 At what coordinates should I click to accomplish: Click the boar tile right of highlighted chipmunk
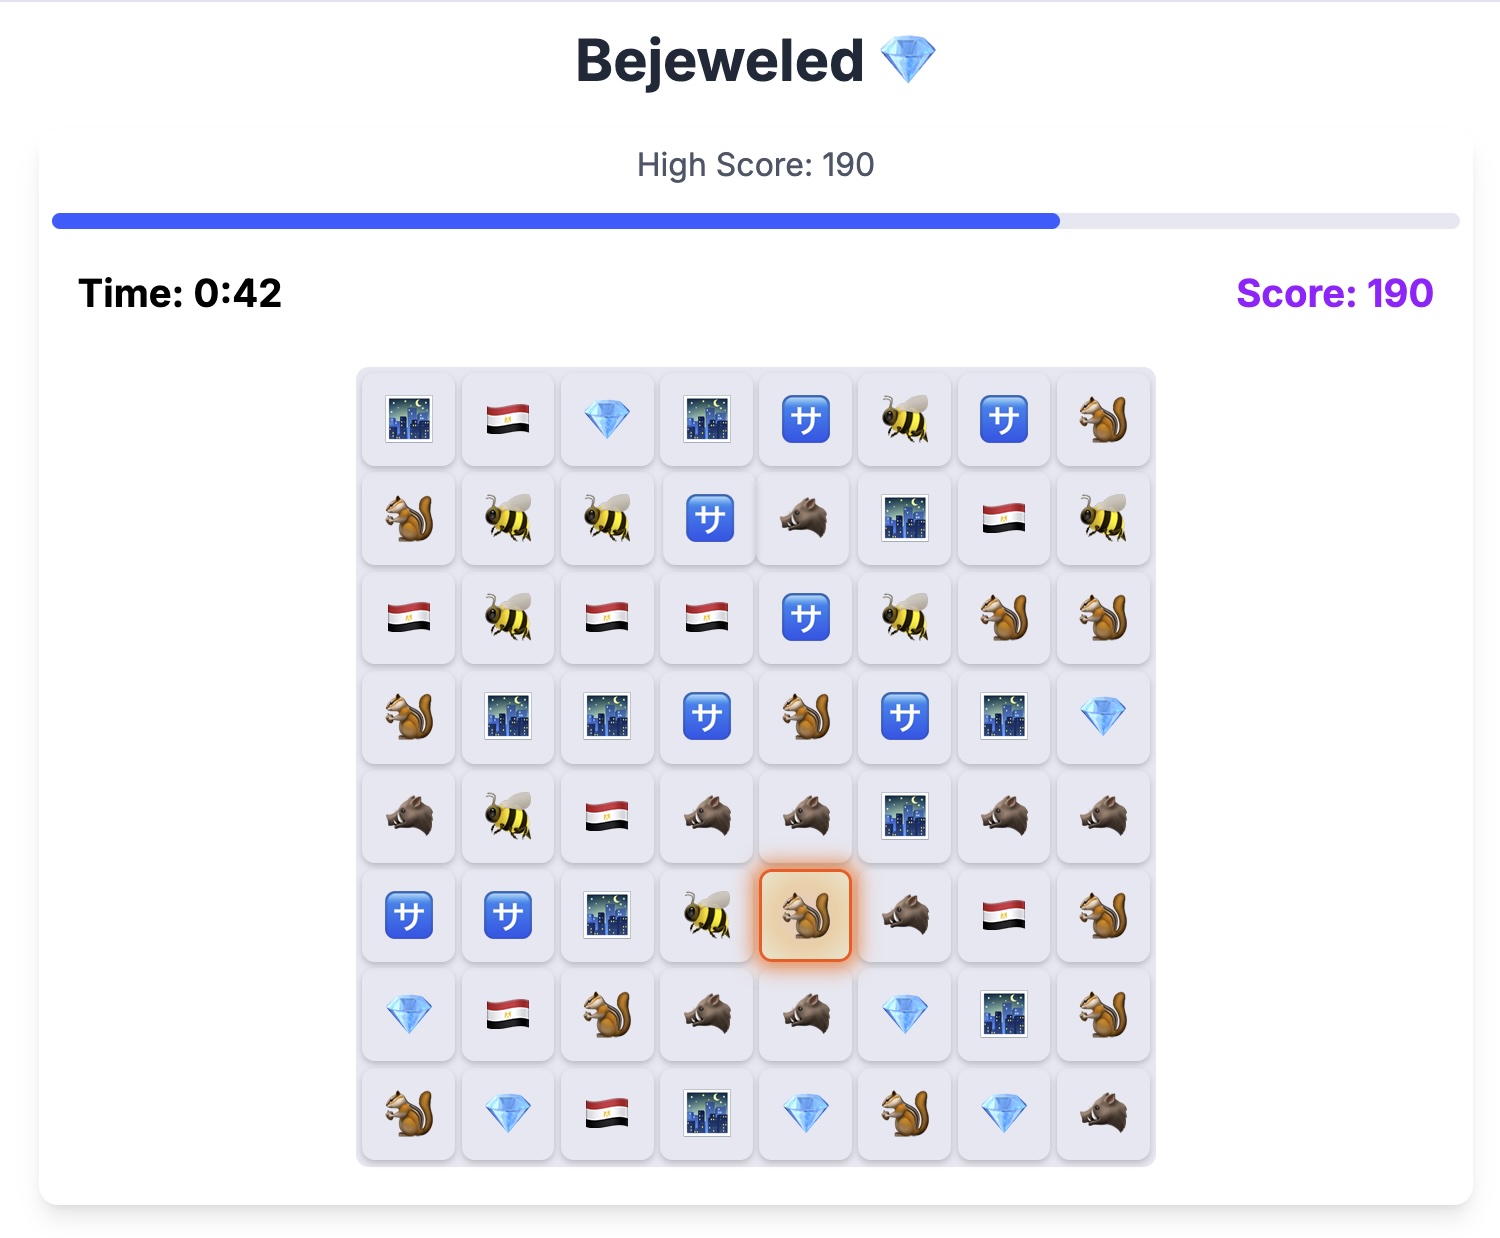click(904, 916)
